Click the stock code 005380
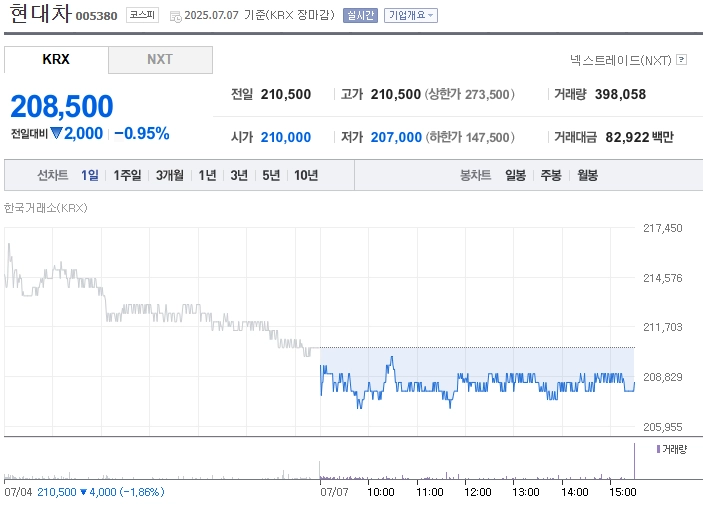This screenshot has width=703, height=505. (96, 16)
